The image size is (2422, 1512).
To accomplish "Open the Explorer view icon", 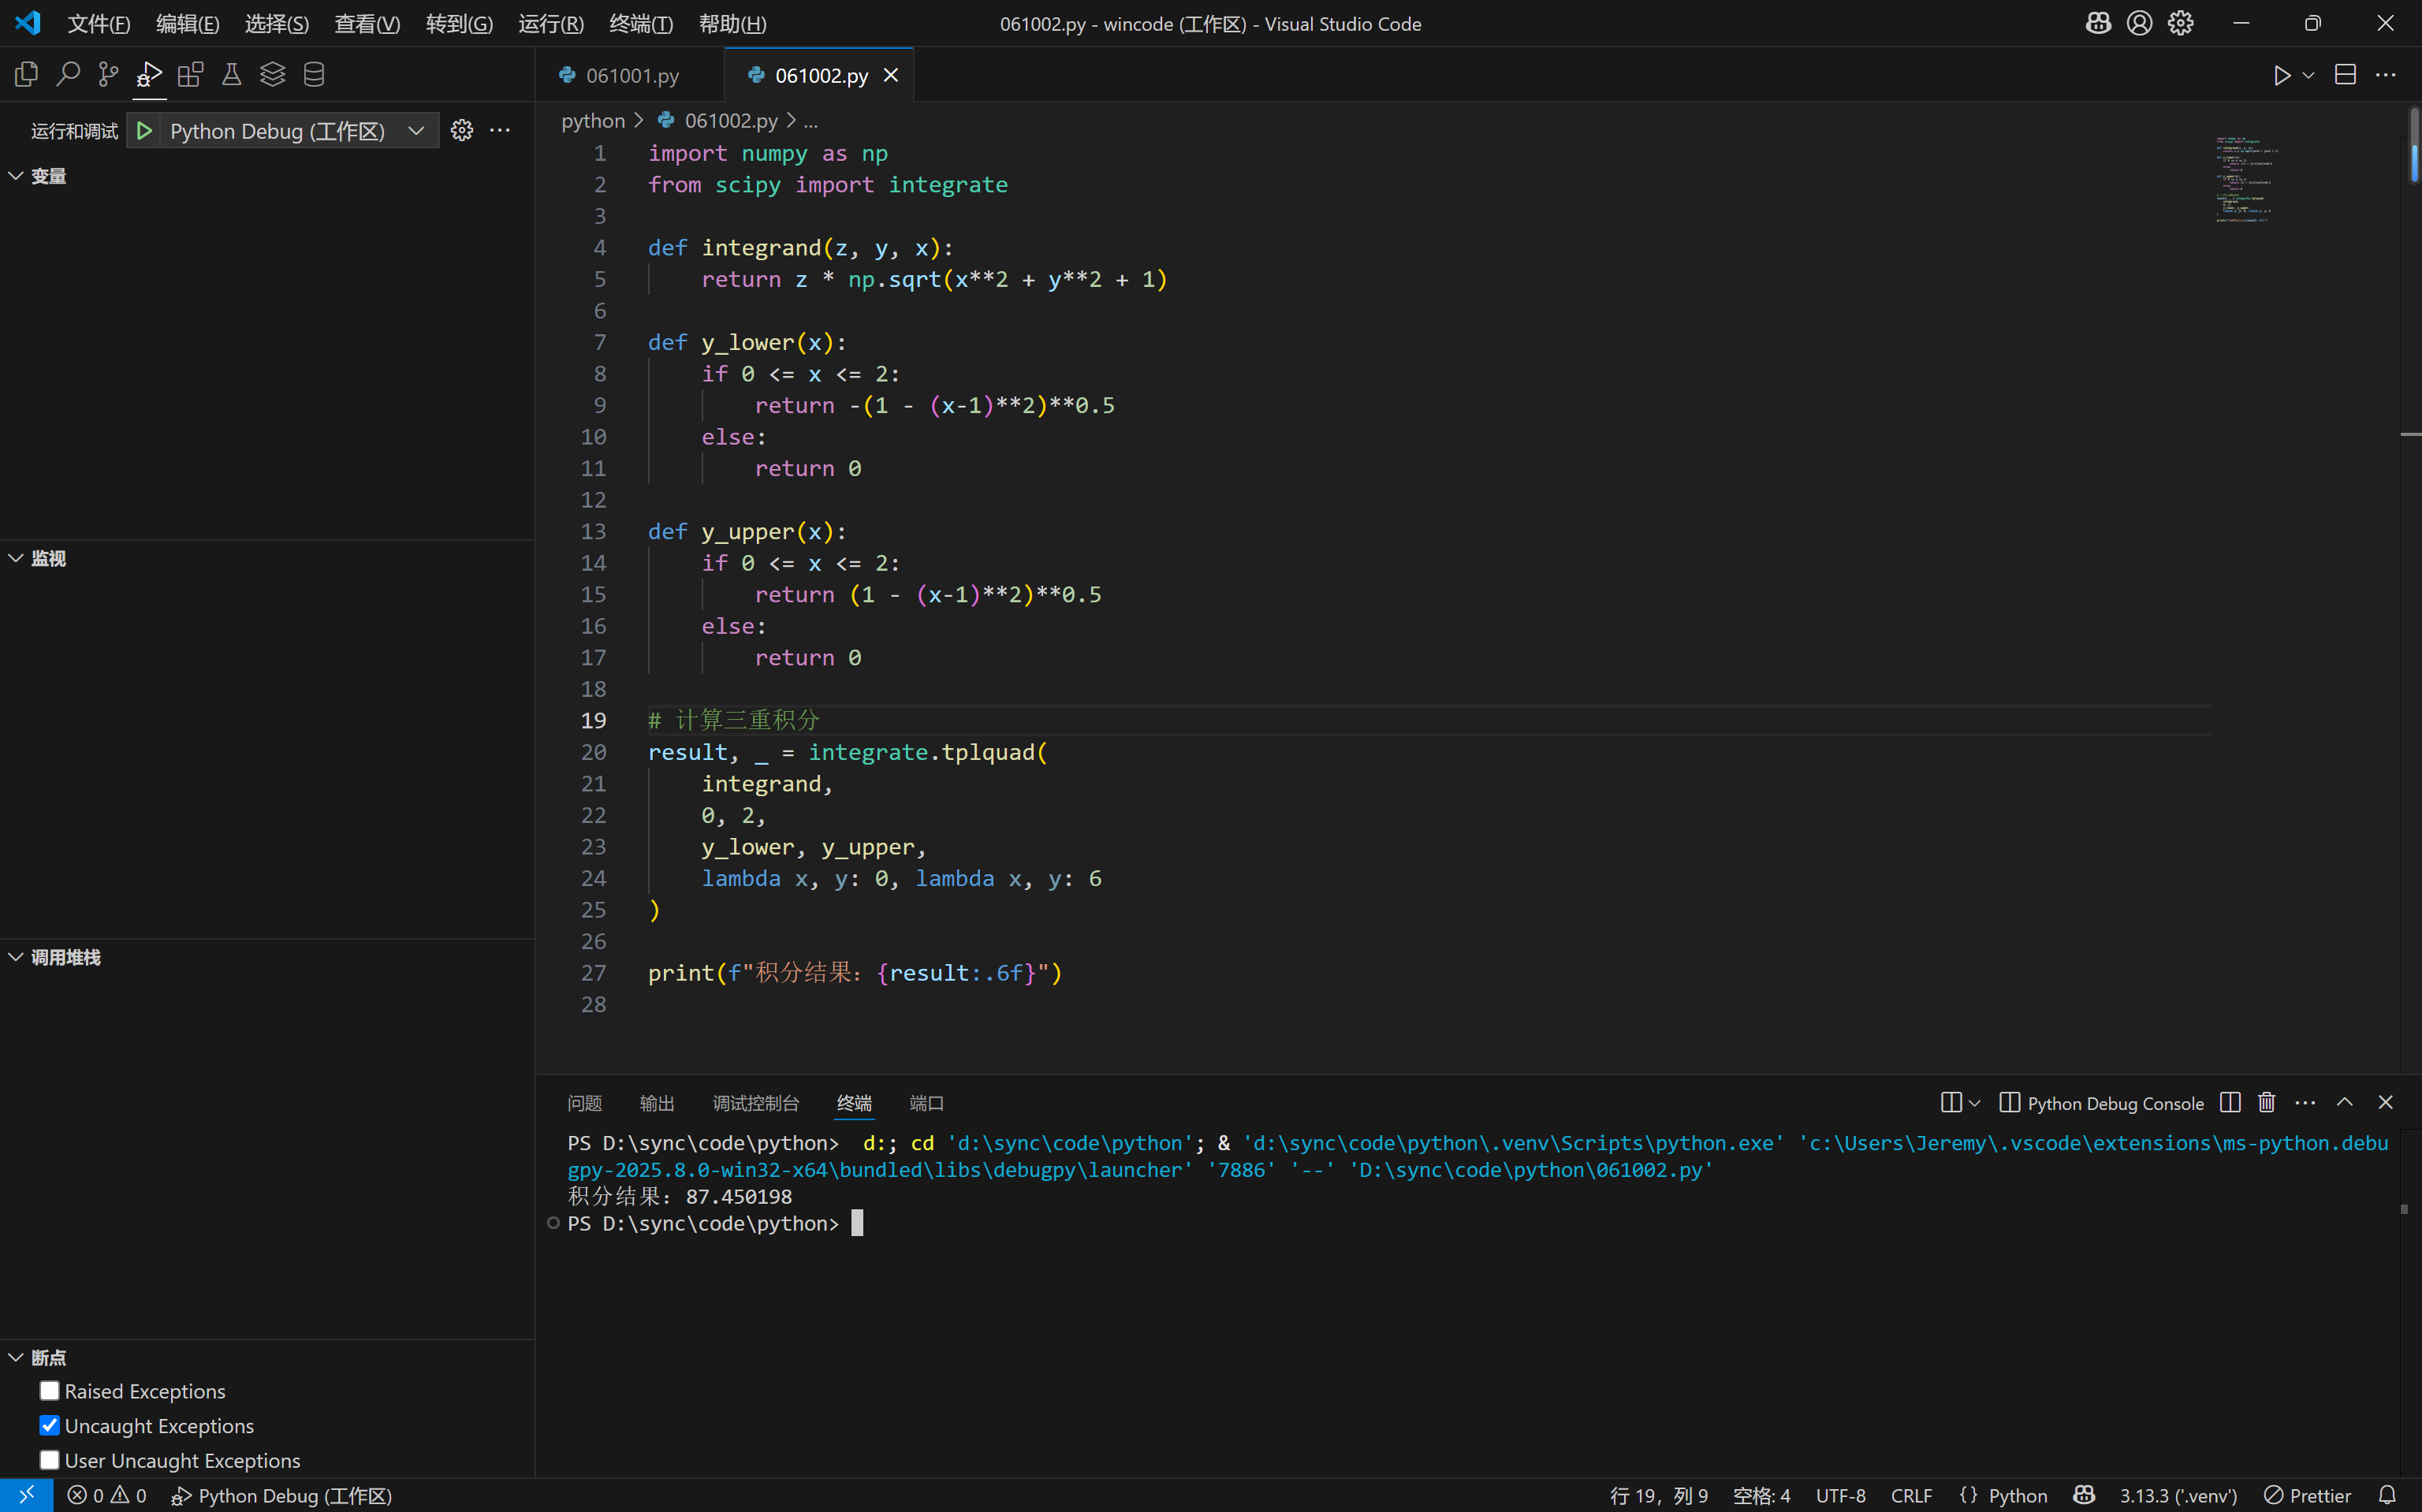I will point(27,74).
